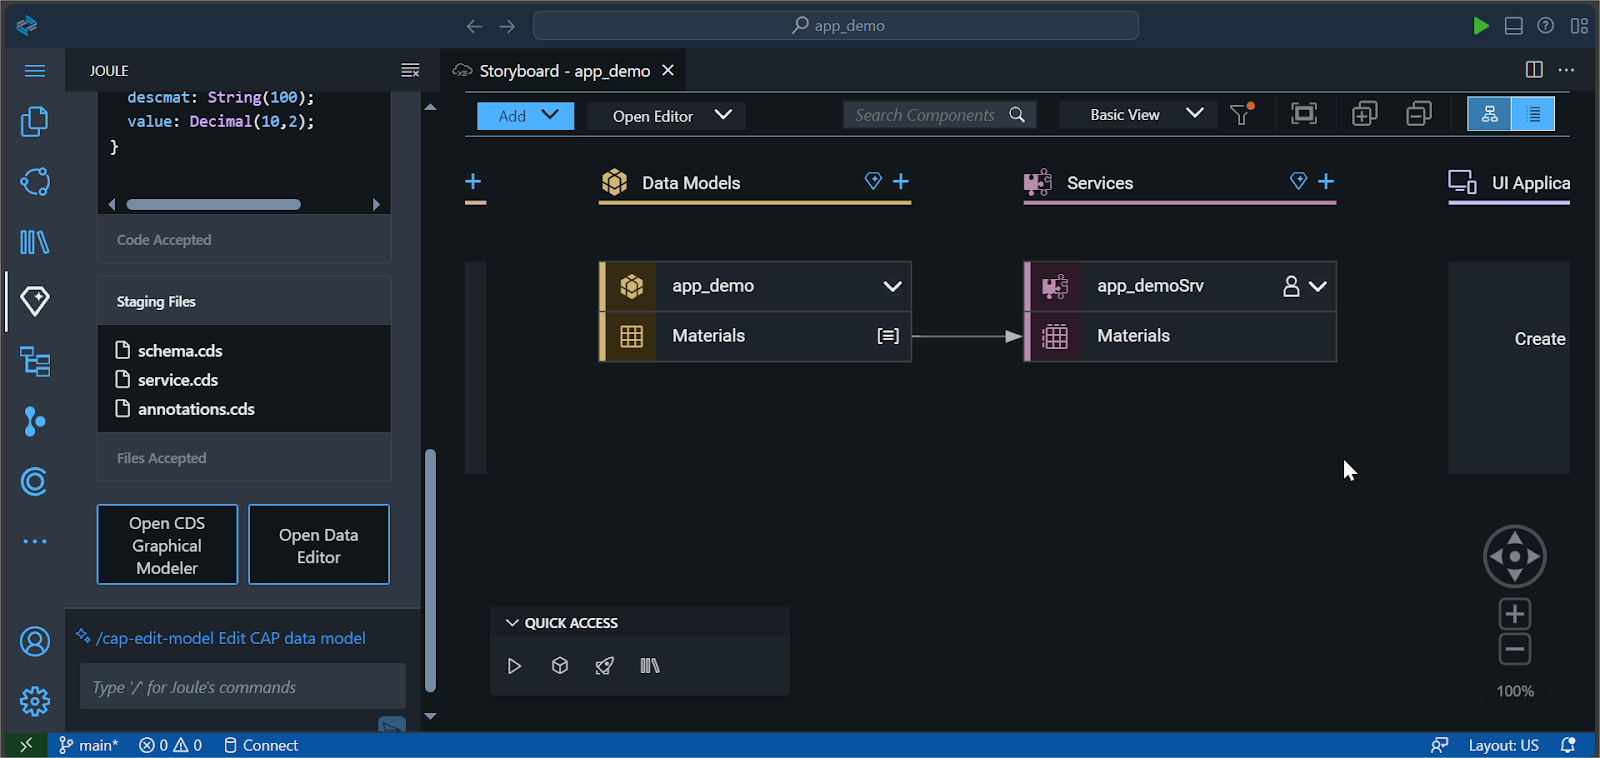Pan storyboard with navigation compass control
This screenshot has height=758, width=1600.
coord(1515,556)
